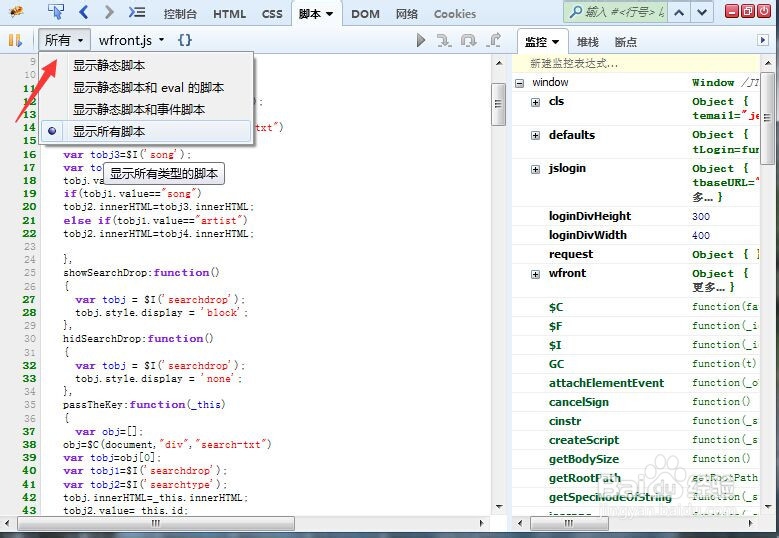Switch to the Cookies tab
Viewport: 779px width, 538px height.
click(455, 14)
